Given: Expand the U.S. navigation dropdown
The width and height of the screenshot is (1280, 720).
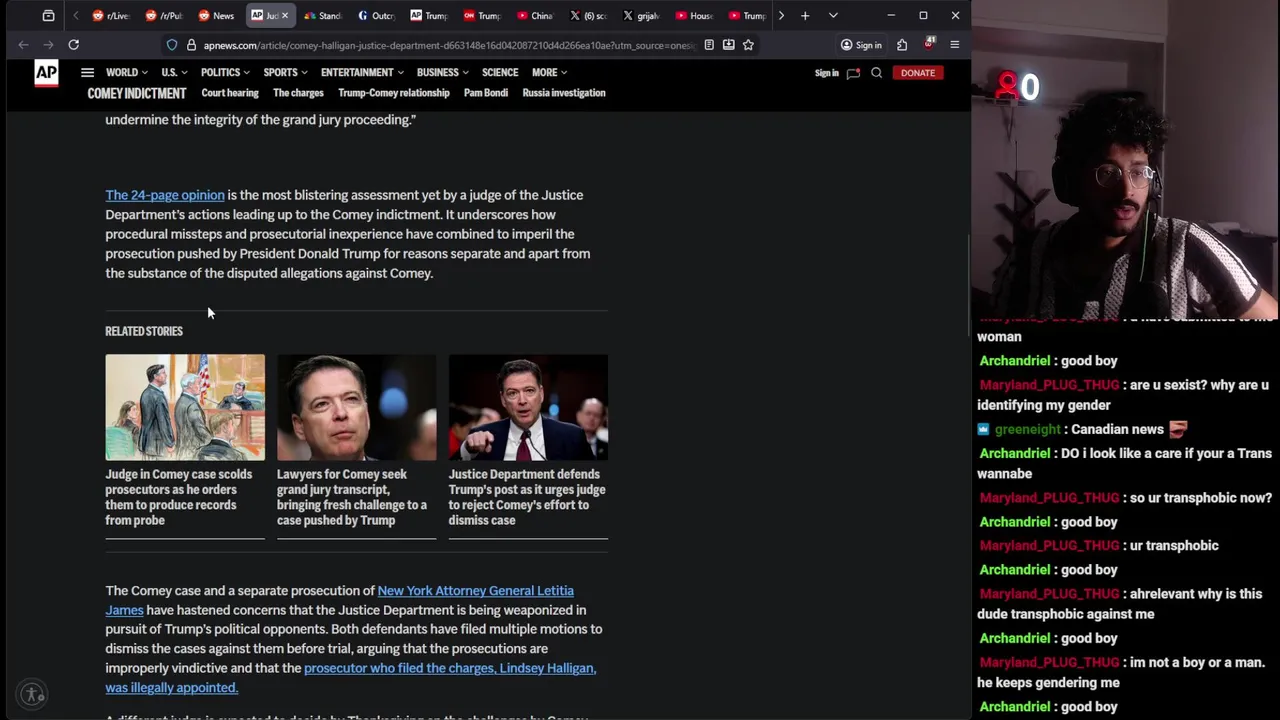Looking at the screenshot, I should pyautogui.click(x=175, y=73).
